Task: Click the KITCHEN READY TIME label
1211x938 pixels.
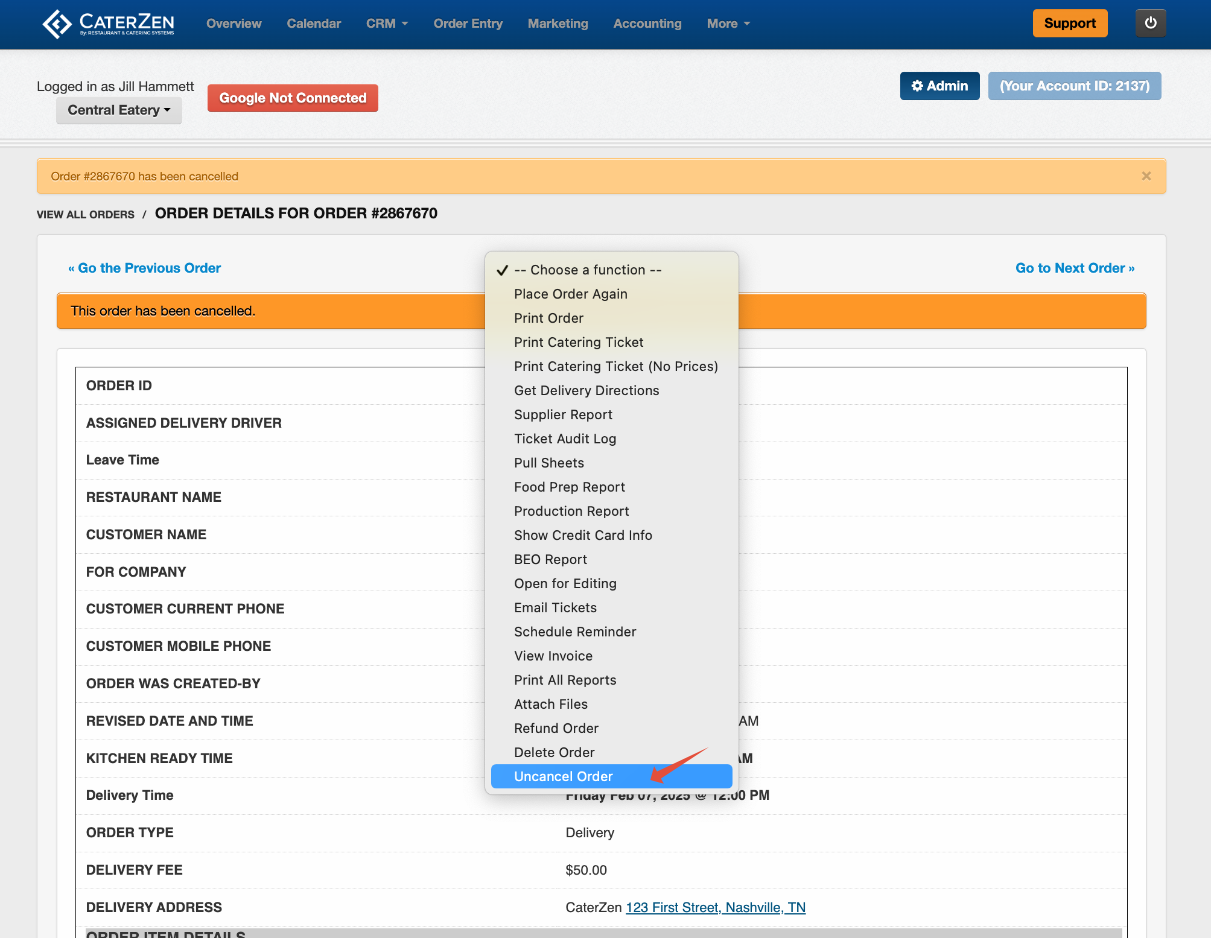Action: coord(159,758)
